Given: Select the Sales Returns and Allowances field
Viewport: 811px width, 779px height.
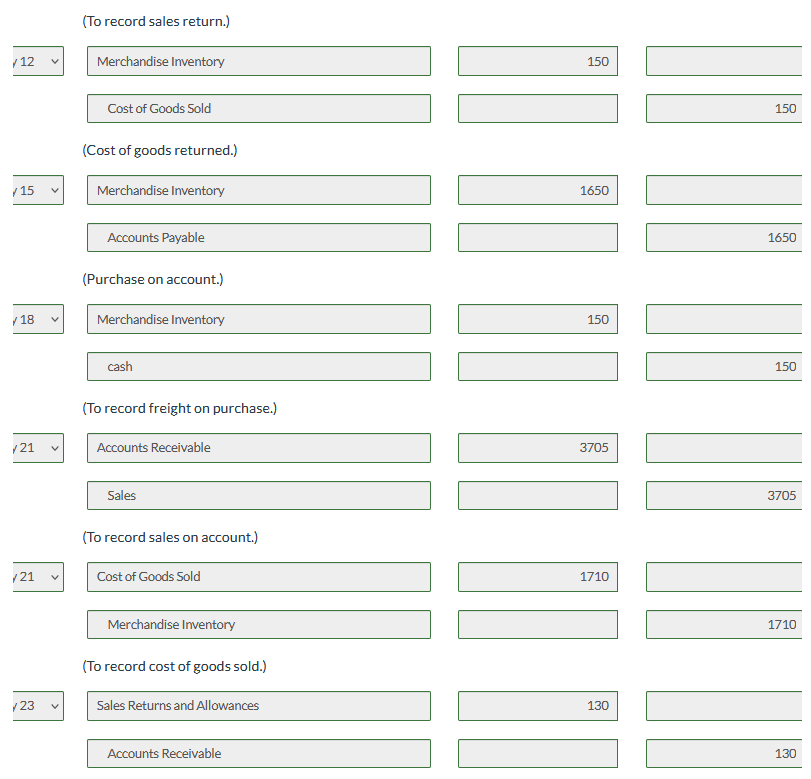Looking at the screenshot, I should click(x=258, y=705).
